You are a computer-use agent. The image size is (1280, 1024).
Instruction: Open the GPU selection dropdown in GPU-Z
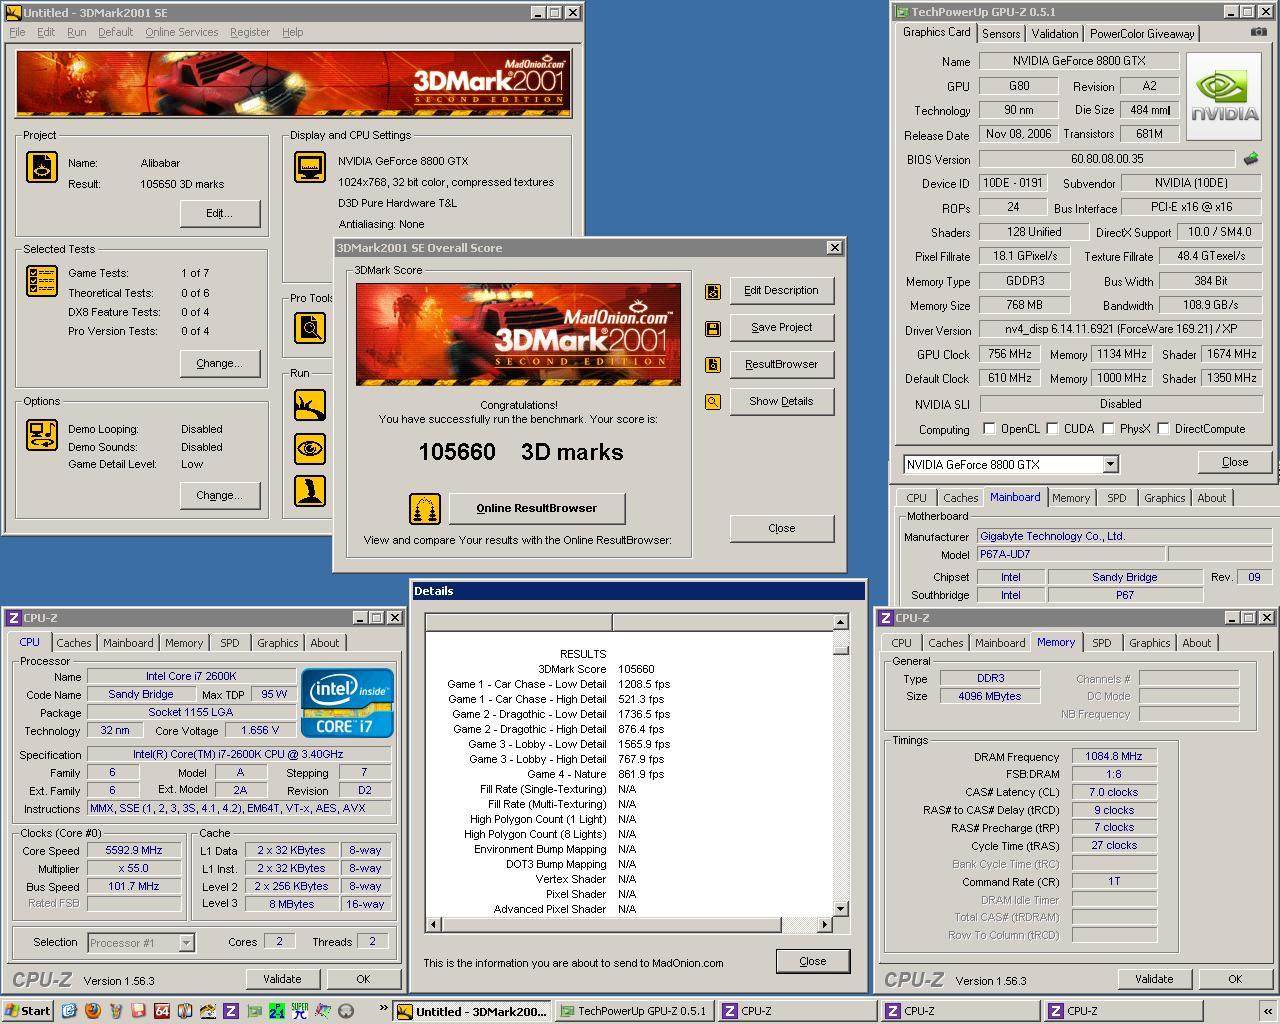click(x=1110, y=464)
